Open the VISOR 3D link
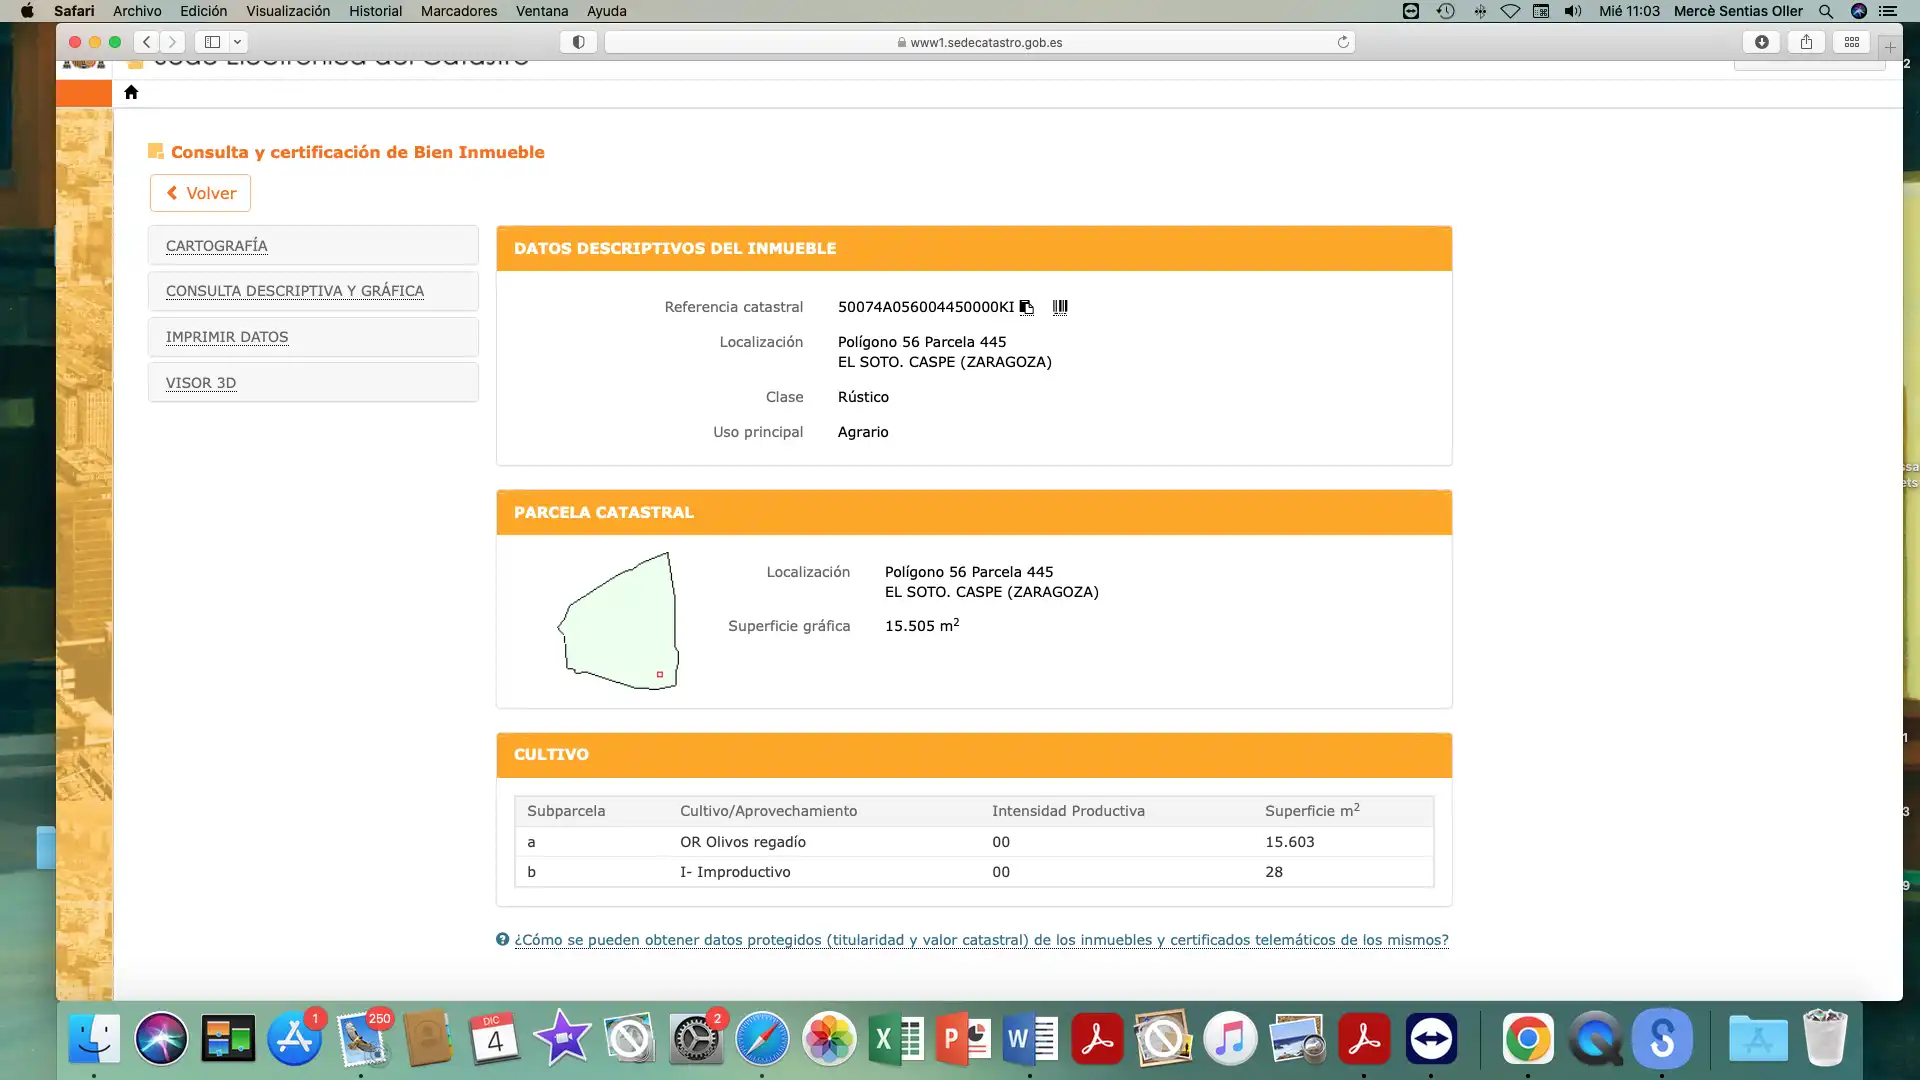 pos(201,383)
